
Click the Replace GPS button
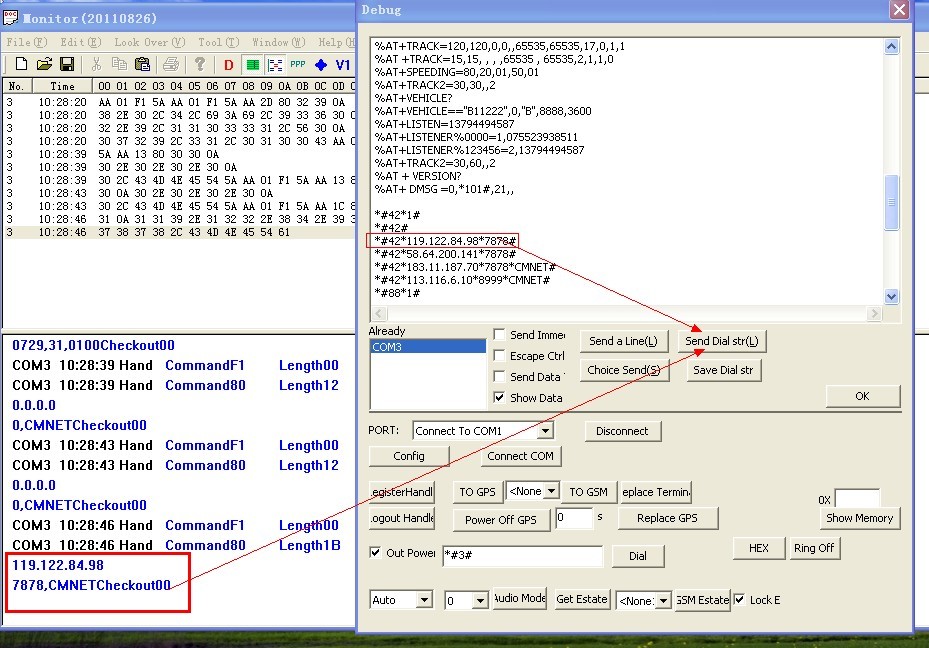667,518
